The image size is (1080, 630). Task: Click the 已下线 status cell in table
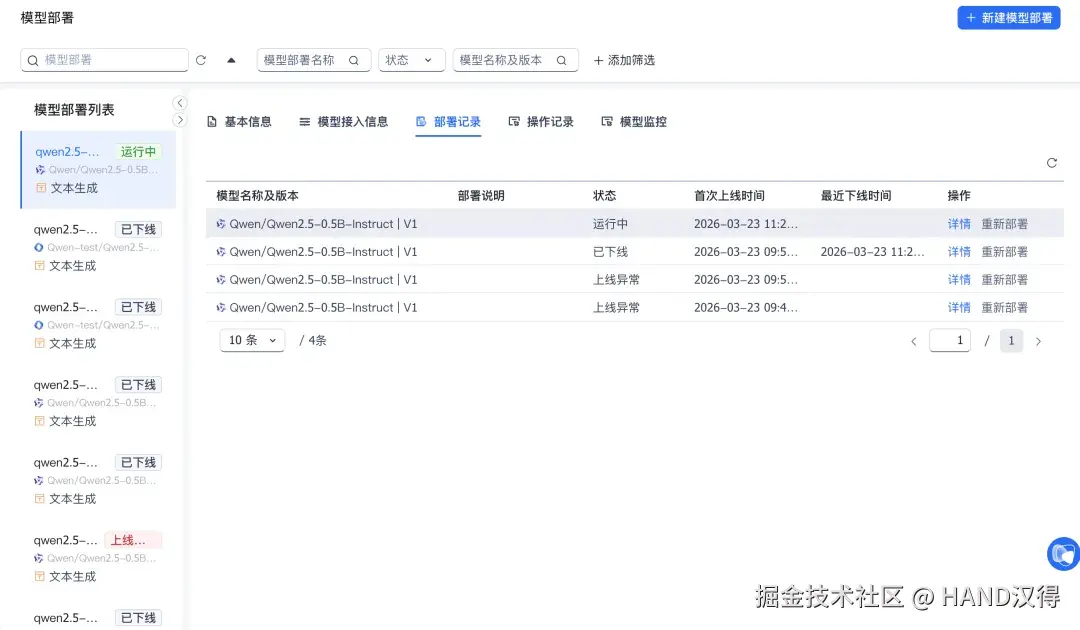pos(610,252)
